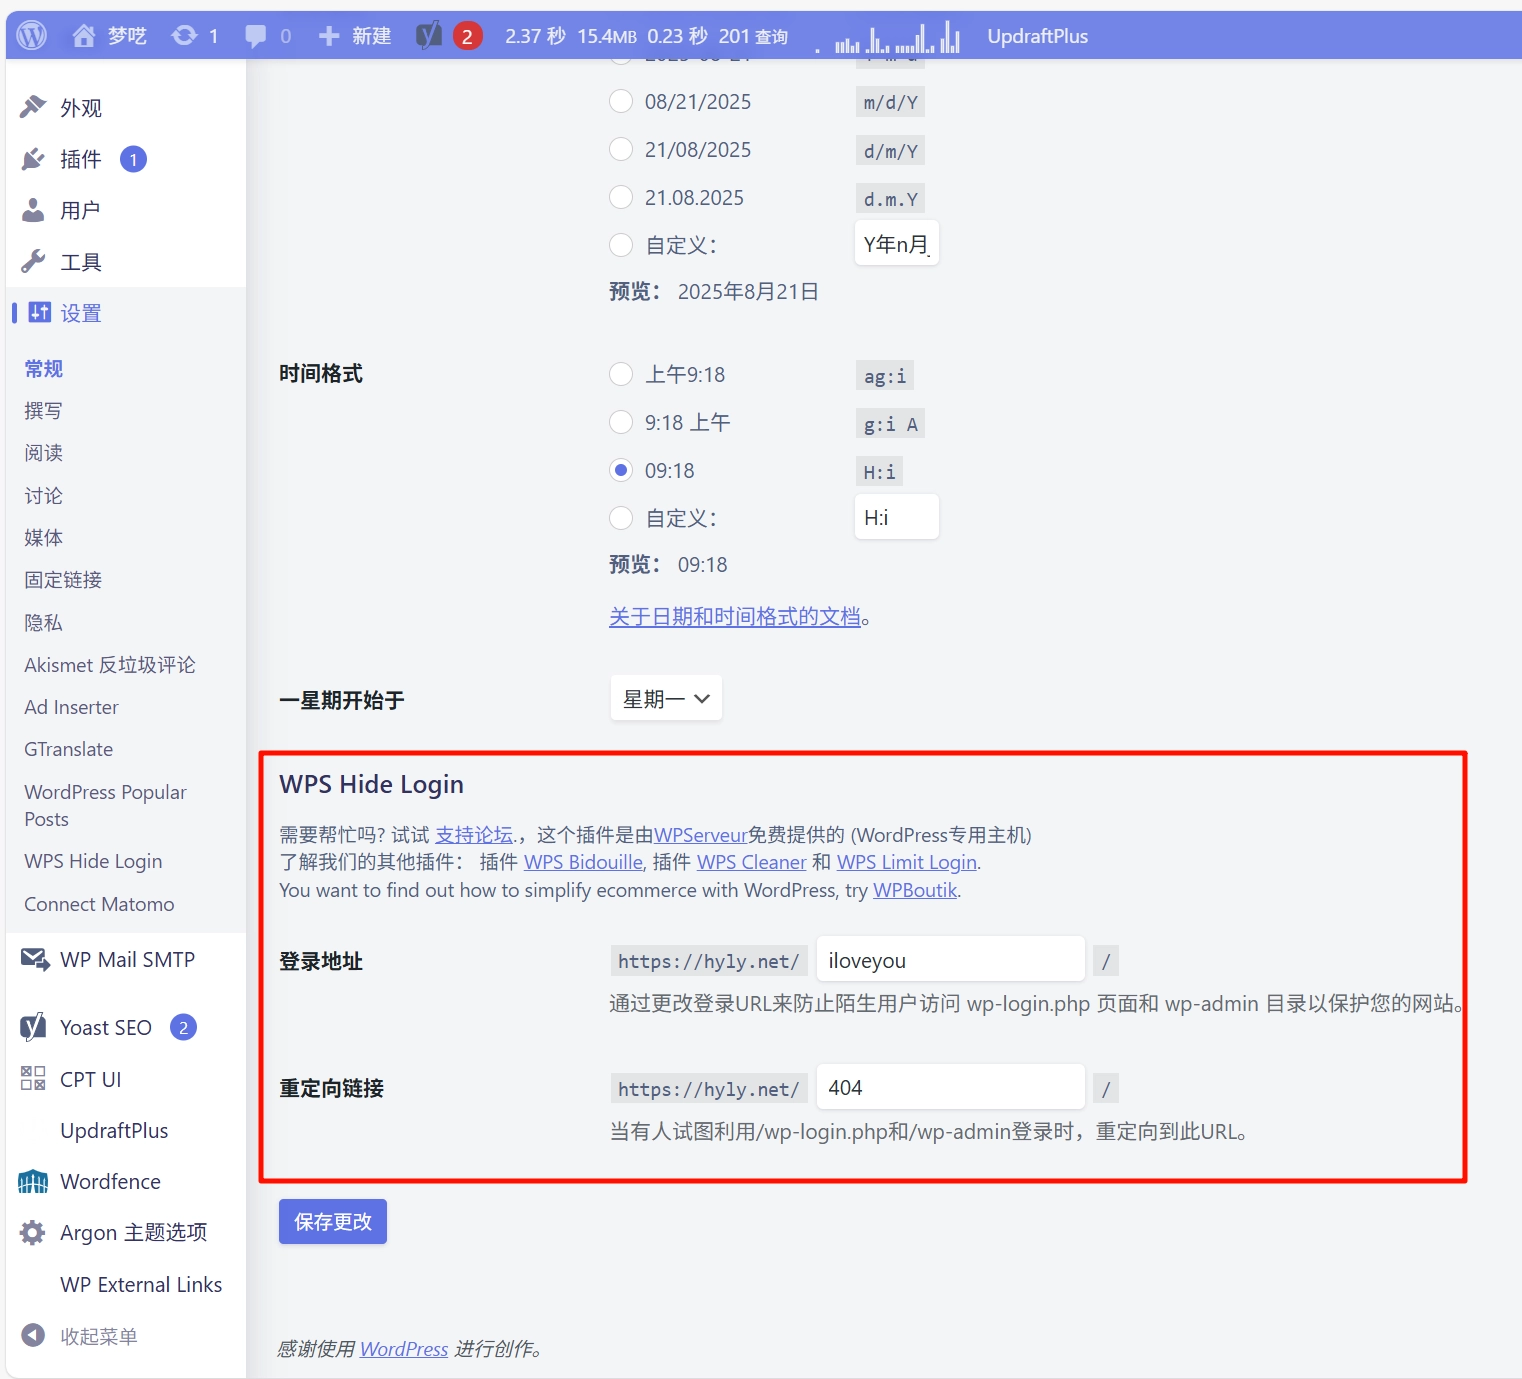Click the Settings sliders icon
This screenshot has height=1379, width=1522.
[40, 313]
